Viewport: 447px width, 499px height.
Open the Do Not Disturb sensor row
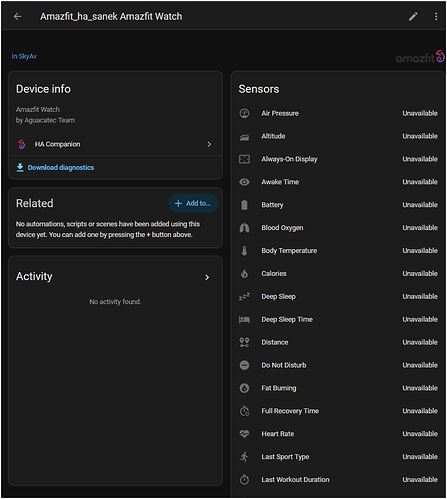[x=338, y=365]
